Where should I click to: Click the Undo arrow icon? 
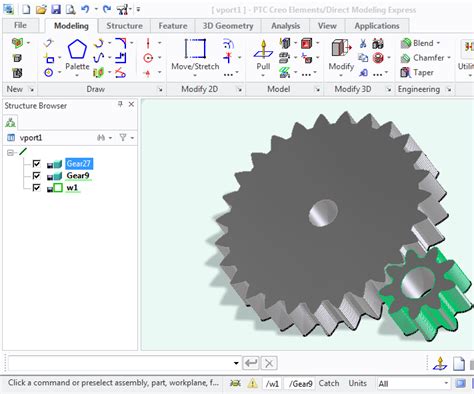click(85, 9)
